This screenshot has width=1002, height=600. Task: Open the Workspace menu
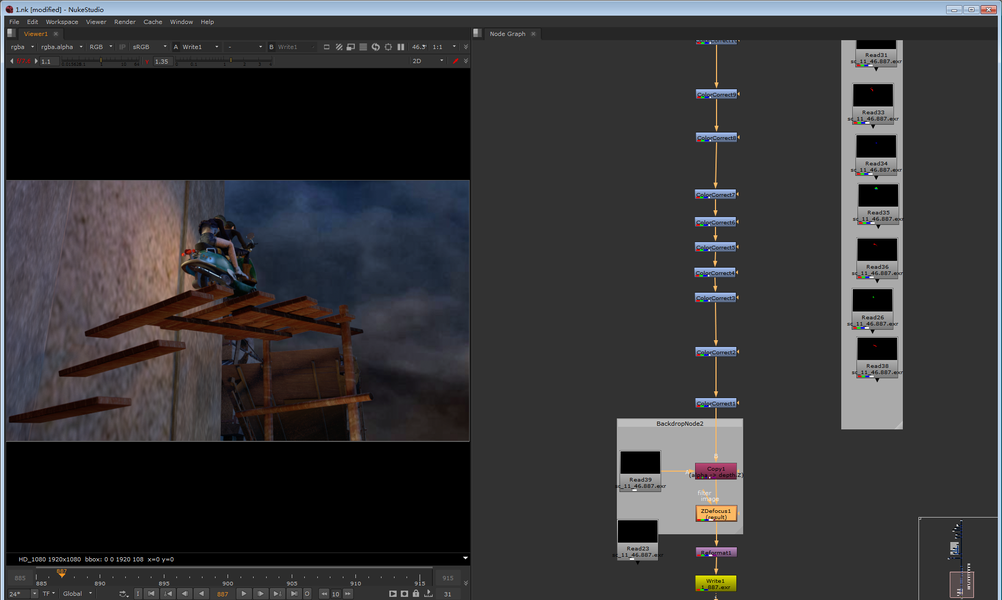click(x=61, y=22)
